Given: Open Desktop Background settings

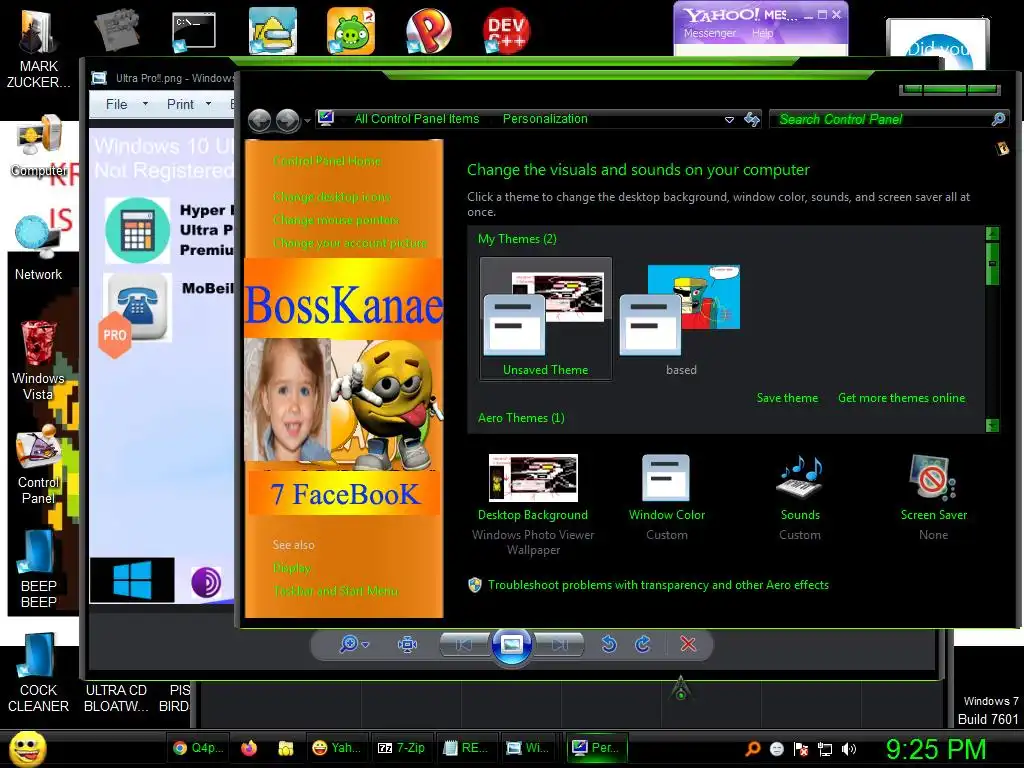Looking at the screenshot, I should 533,503.
